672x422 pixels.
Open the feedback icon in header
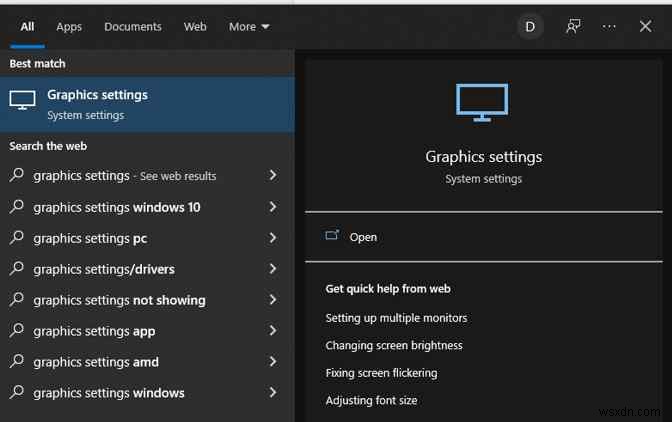pyautogui.click(x=573, y=27)
